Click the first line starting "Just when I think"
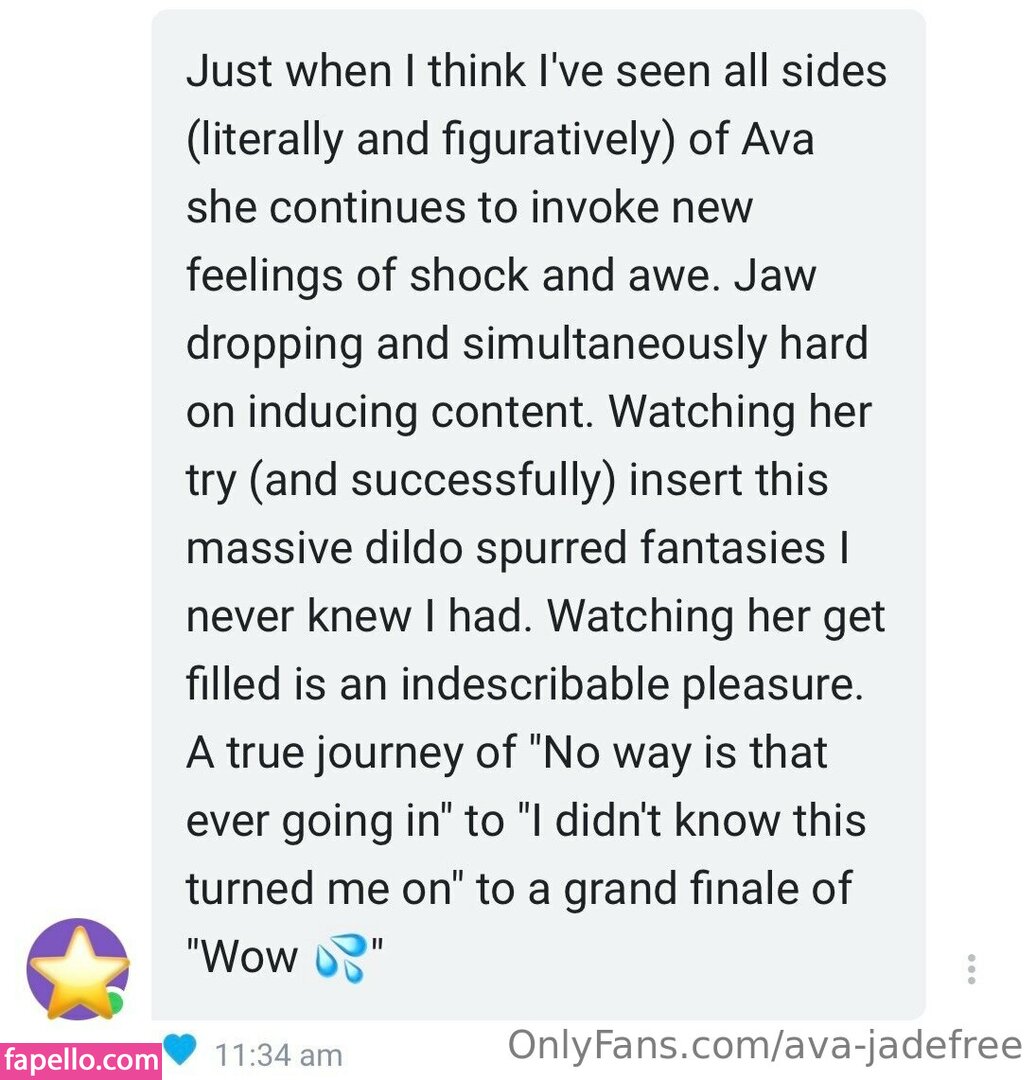 (537, 71)
